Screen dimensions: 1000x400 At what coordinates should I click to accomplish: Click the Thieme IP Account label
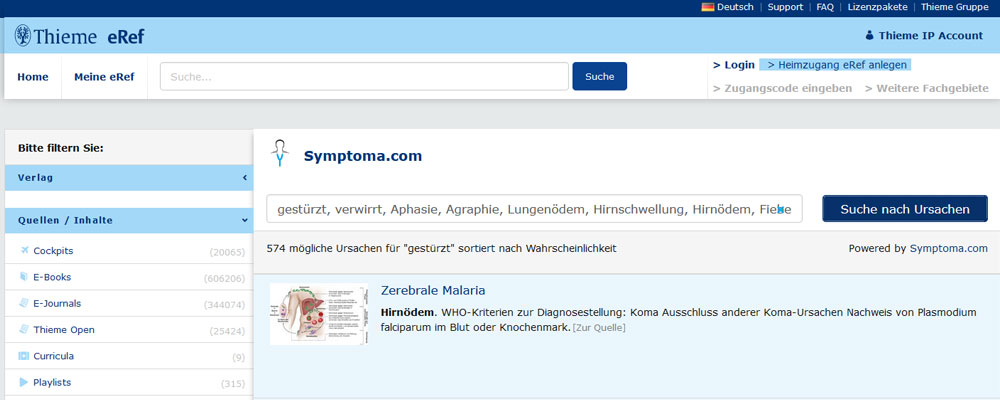click(930, 36)
